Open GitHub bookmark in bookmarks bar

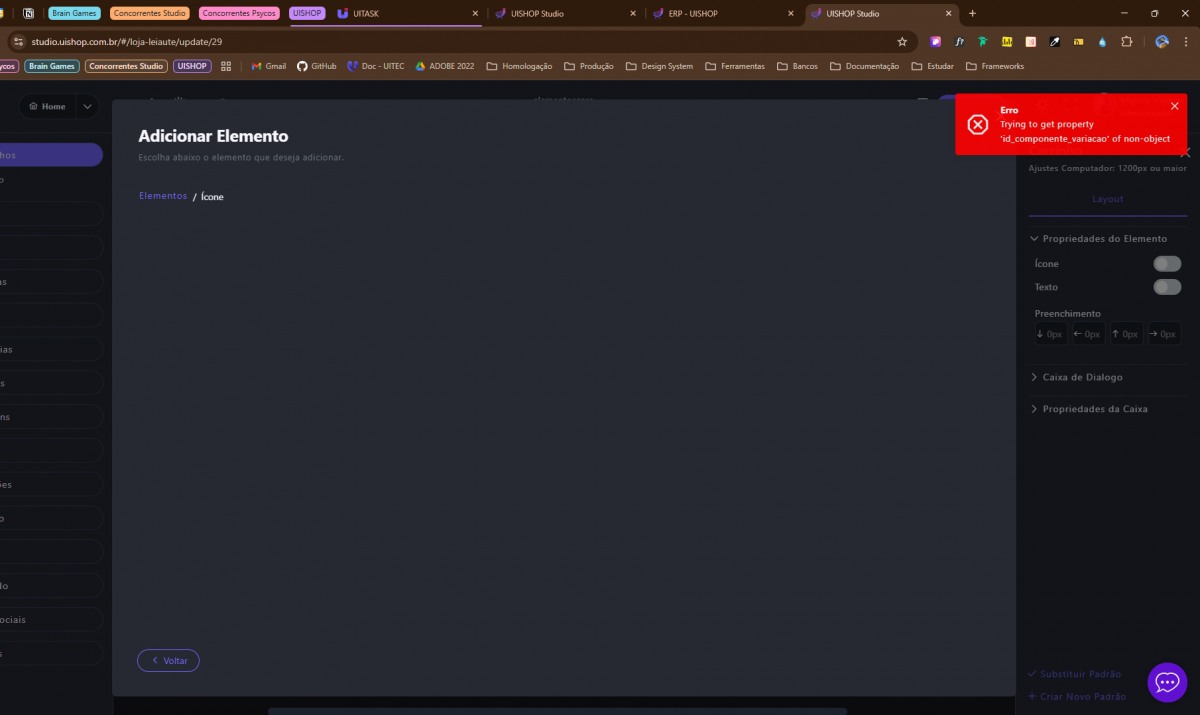coord(316,66)
